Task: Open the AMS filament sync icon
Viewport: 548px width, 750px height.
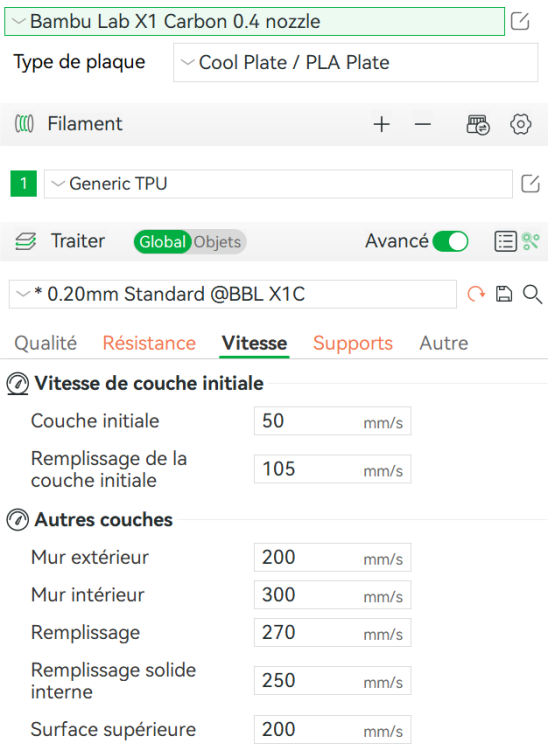Action: coord(478,124)
